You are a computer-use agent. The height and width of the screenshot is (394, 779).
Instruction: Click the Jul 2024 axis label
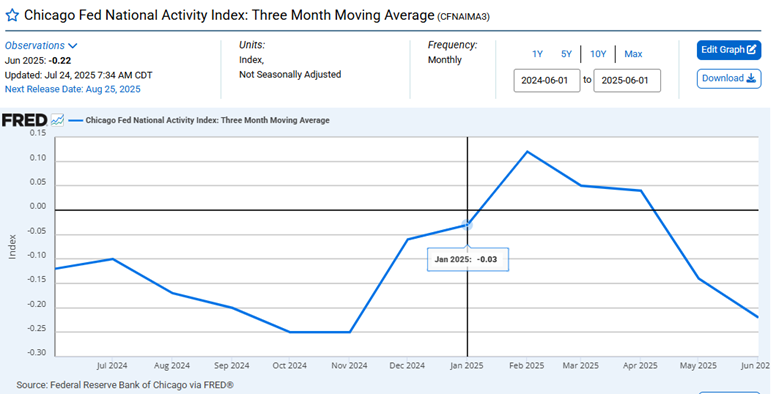pos(112,366)
